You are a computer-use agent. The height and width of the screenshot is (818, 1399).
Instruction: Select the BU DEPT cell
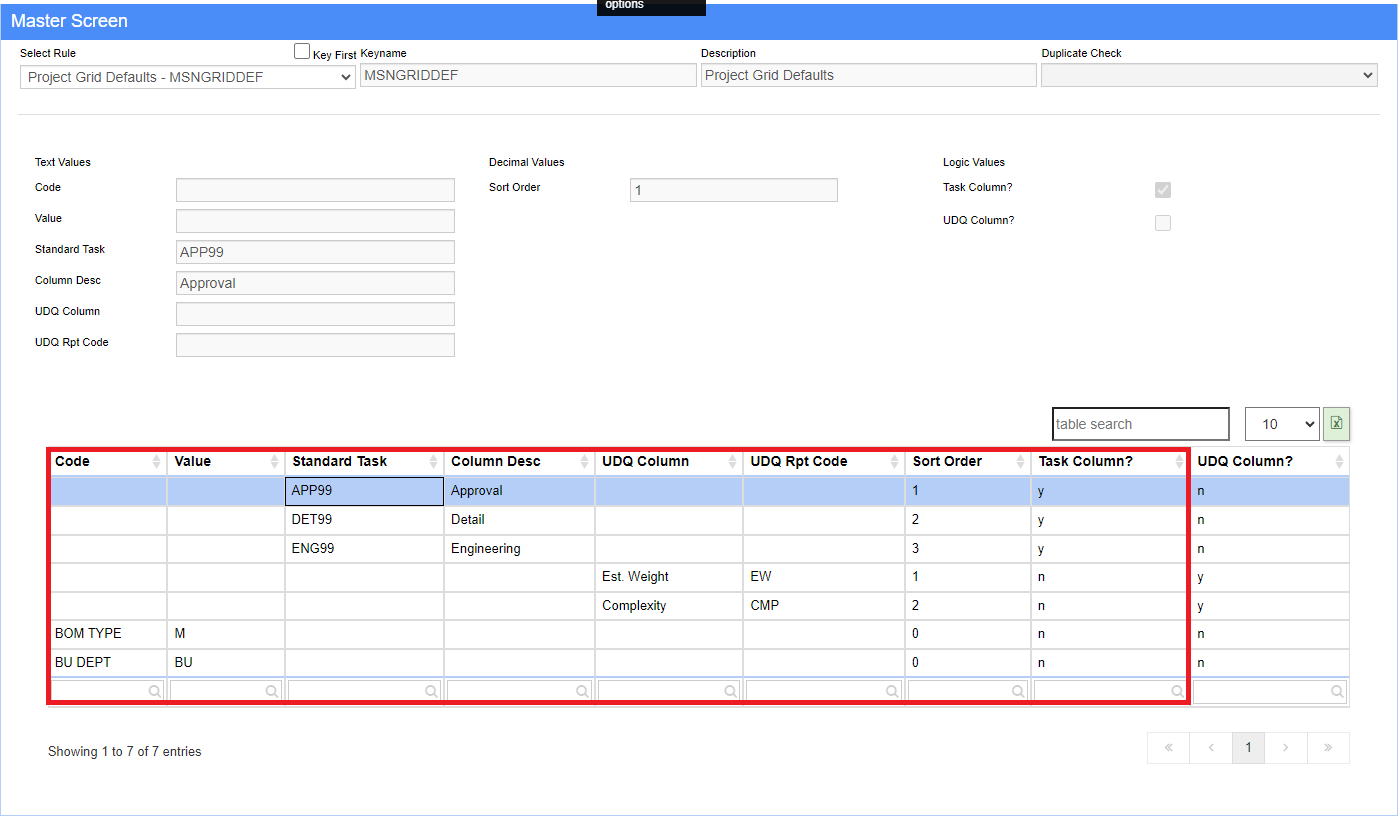(x=108, y=663)
